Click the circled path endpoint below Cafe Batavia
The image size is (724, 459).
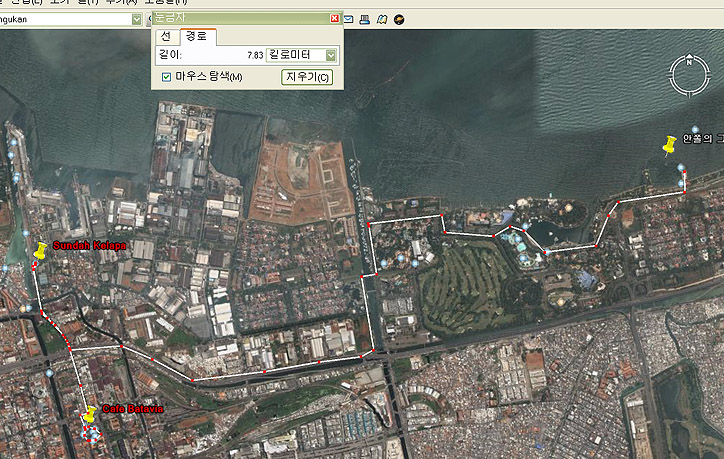[90, 435]
